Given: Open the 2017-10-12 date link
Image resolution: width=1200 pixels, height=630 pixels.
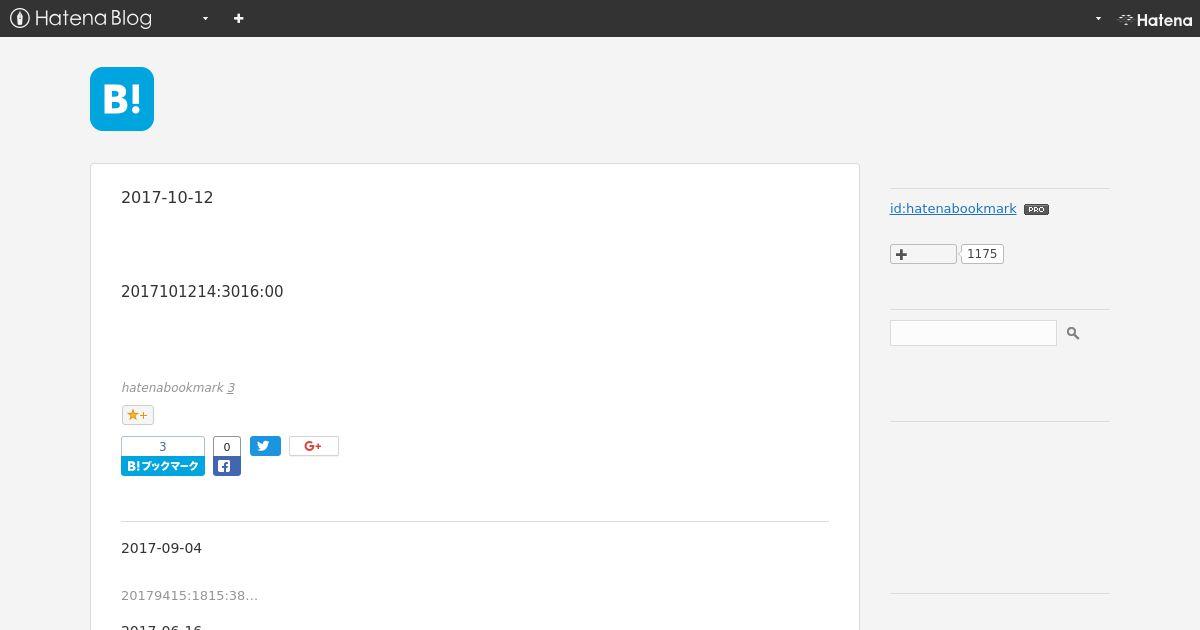Looking at the screenshot, I should click(x=167, y=198).
